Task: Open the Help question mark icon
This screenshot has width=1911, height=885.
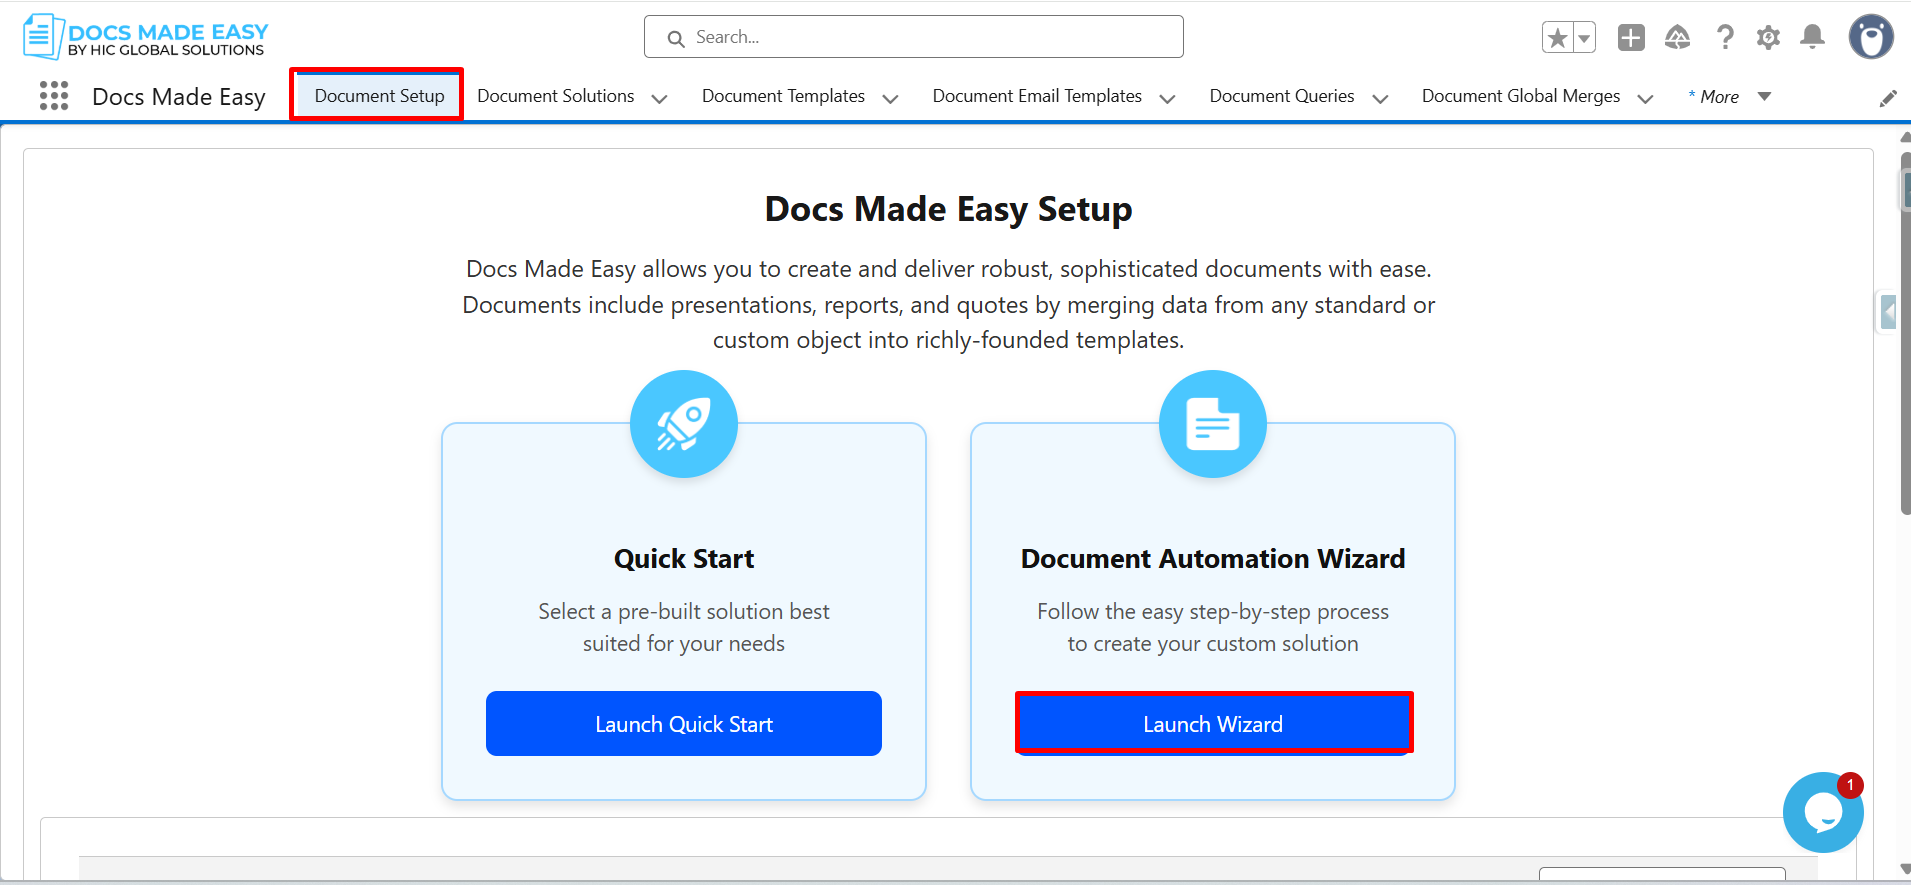Action: pyautogui.click(x=1725, y=38)
